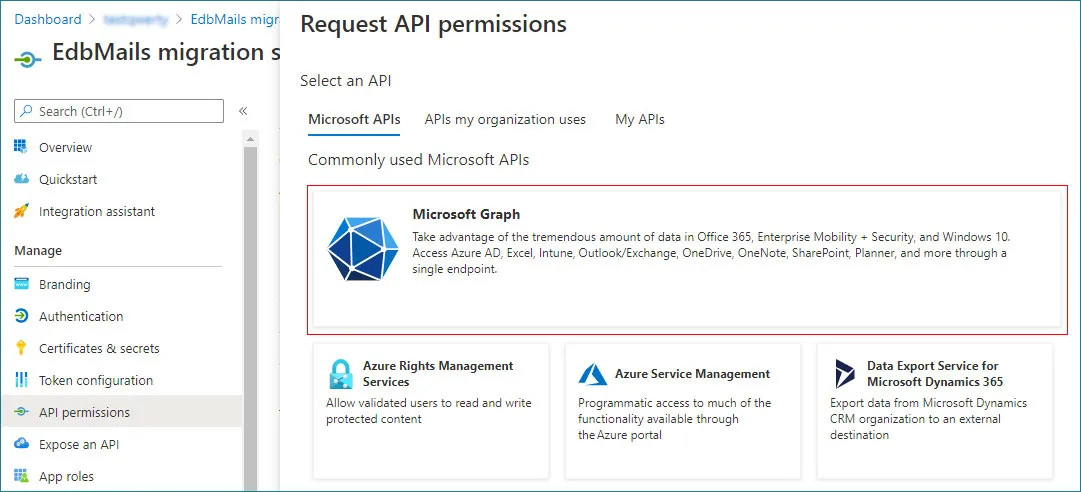Click the Manage section header
The image size is (1081, 492).
(38, 251)
